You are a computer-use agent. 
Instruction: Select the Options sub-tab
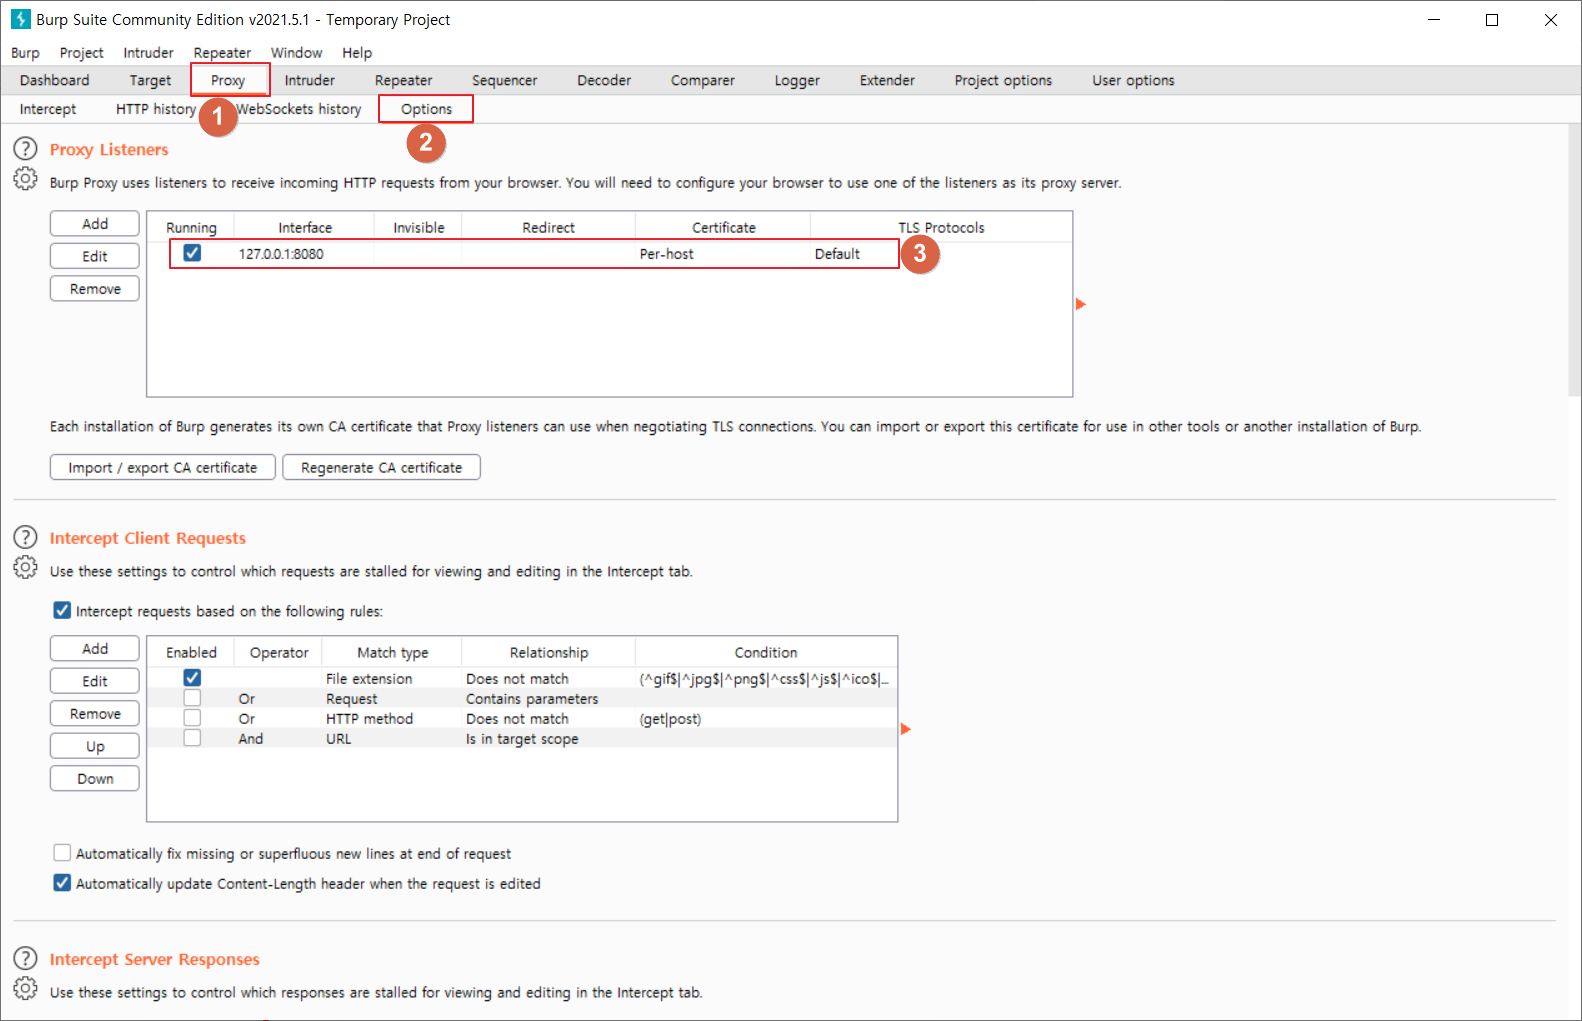[x=426, y=109]
